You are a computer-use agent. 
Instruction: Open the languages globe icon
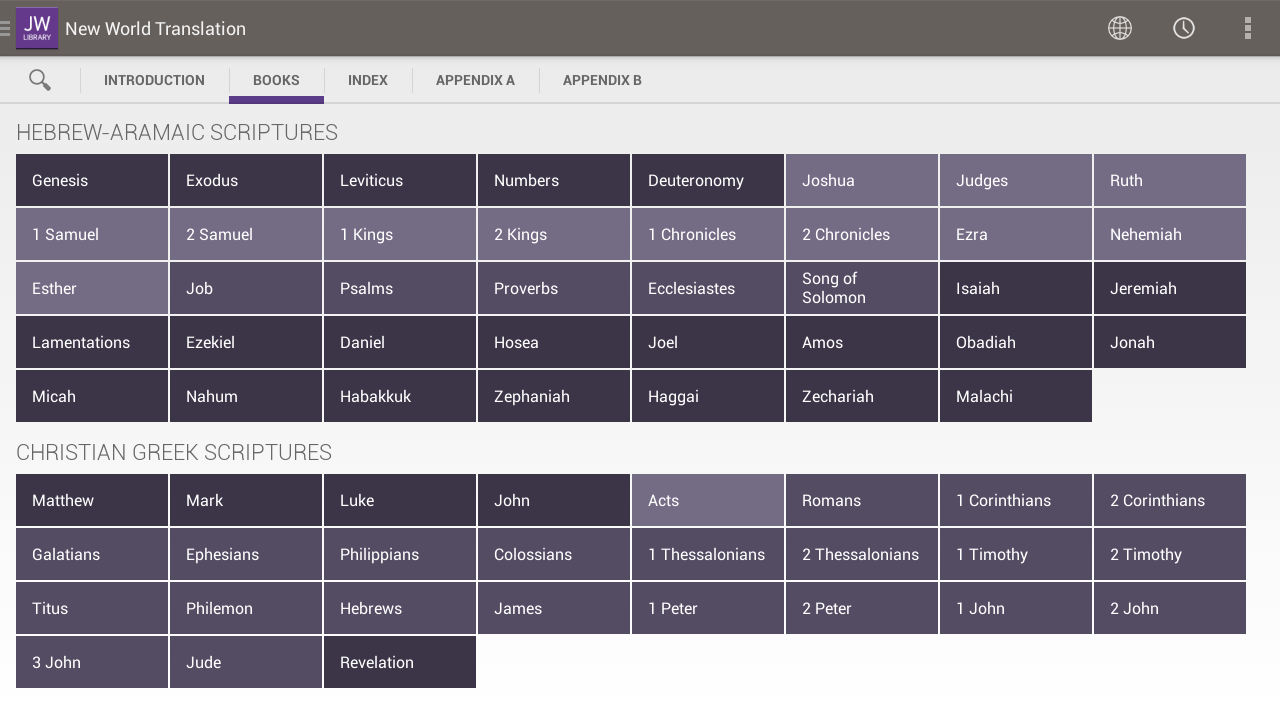point(1120,28)
